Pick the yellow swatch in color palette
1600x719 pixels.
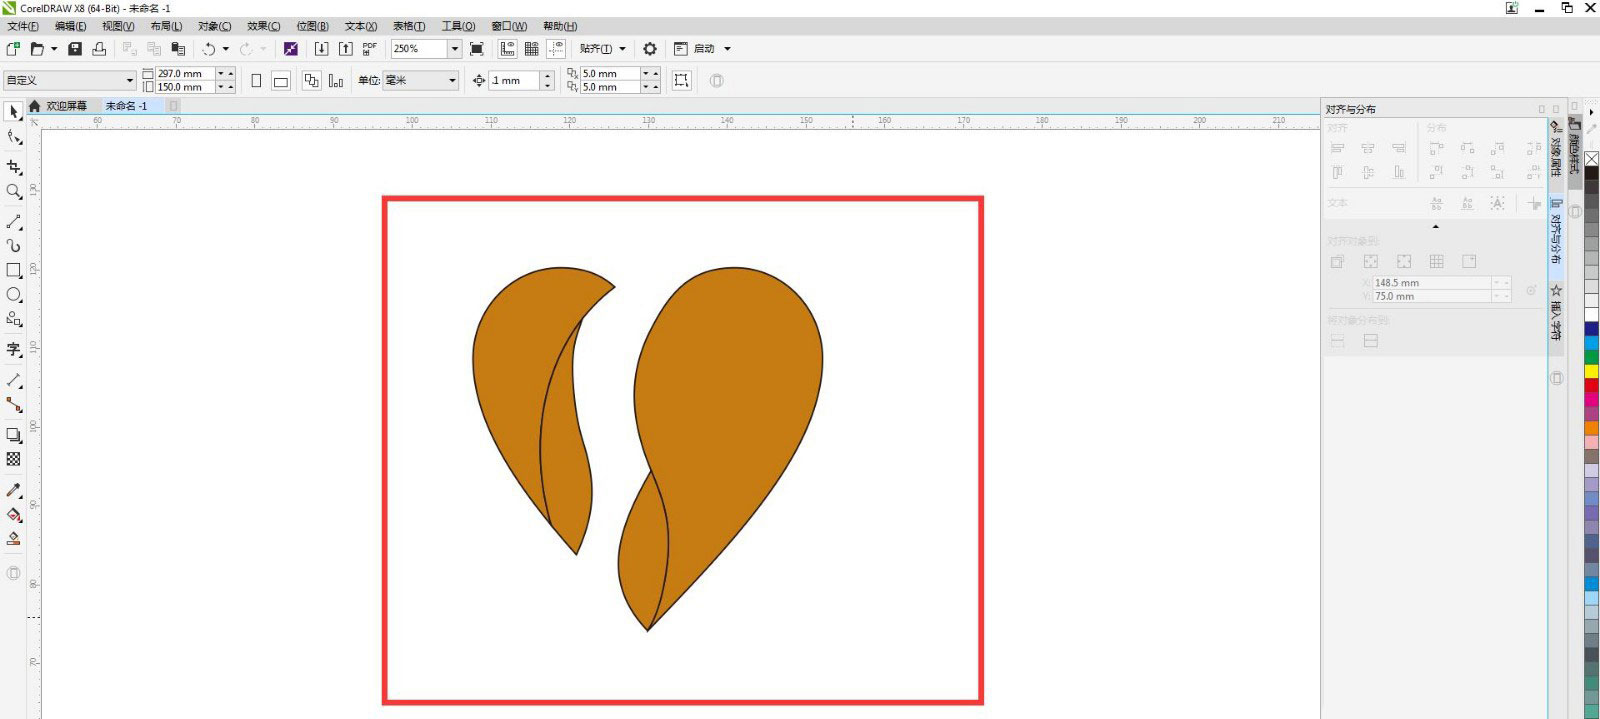pyautogui.click(x=1591, y=371)
